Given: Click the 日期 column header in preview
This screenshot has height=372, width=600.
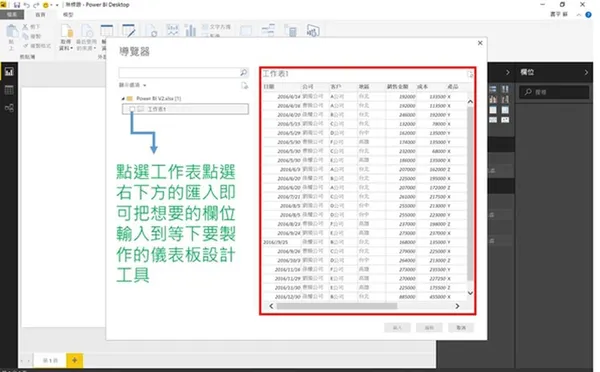Looking at the screenshot, I should [268, 86].
